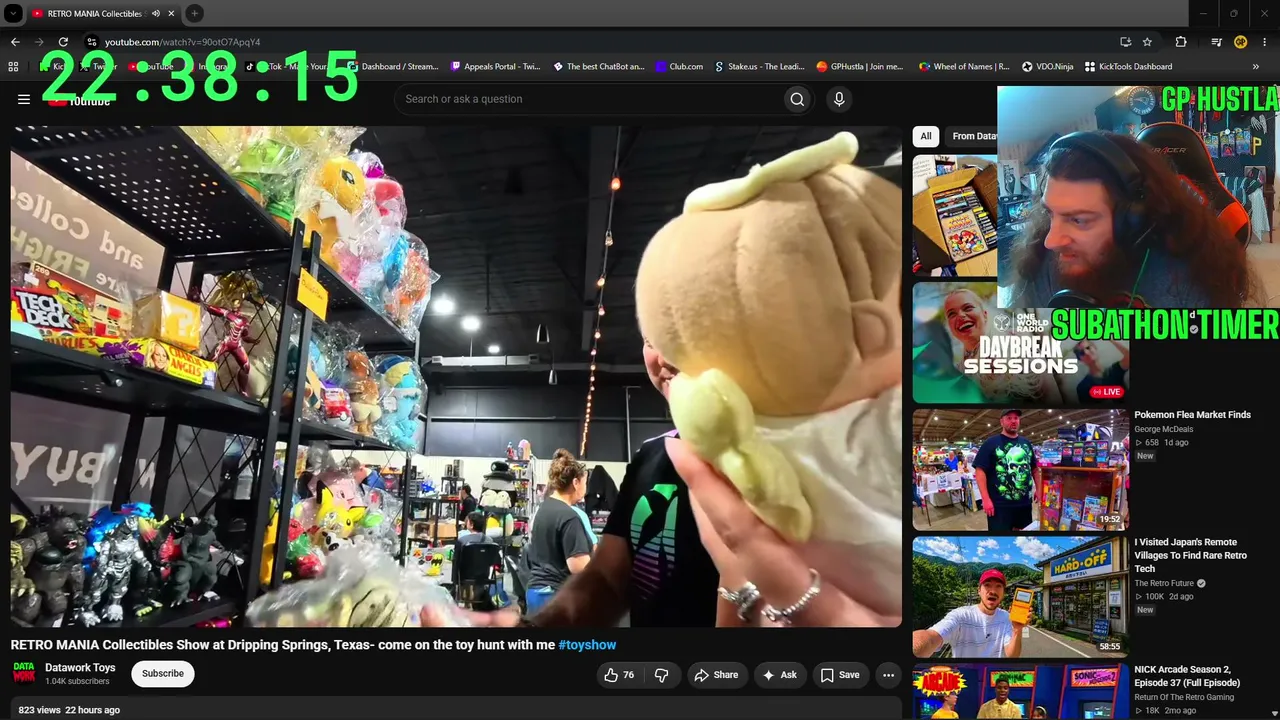This screenshot has width=1280, height=720.
Task: Start voice search with the microphone
Action: pyautogui.click(x=839, y=99)
